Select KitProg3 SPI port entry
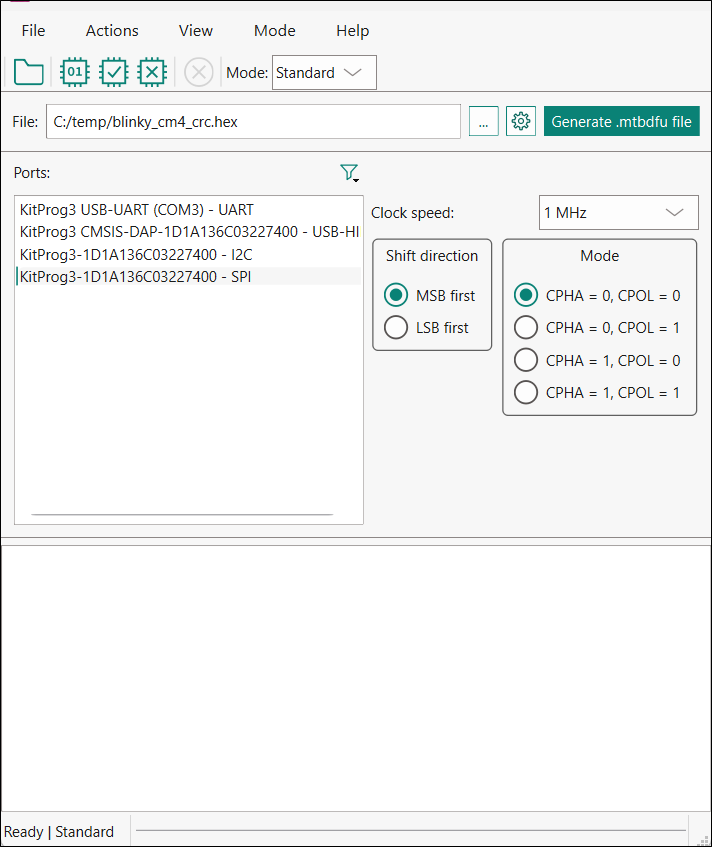 point(189,277)
